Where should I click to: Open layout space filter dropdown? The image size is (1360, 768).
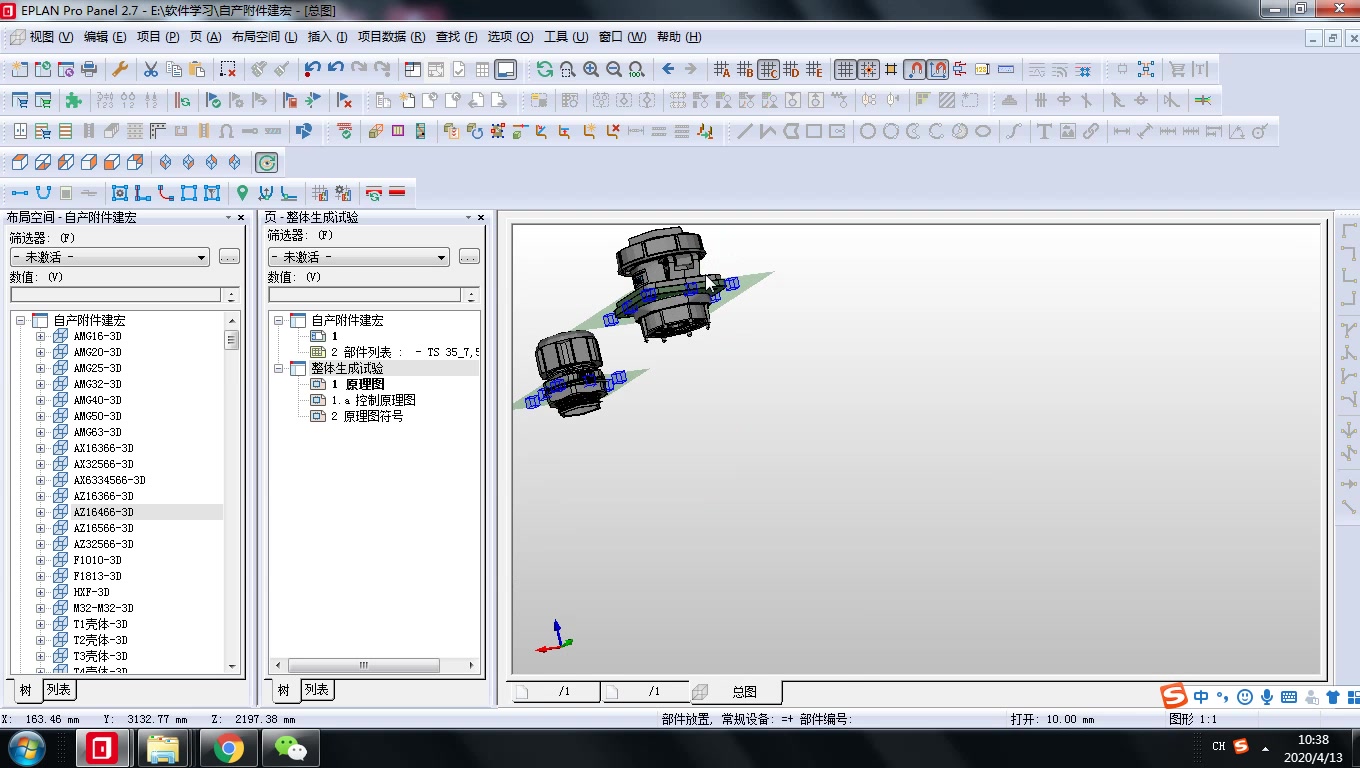click(201, 257)
